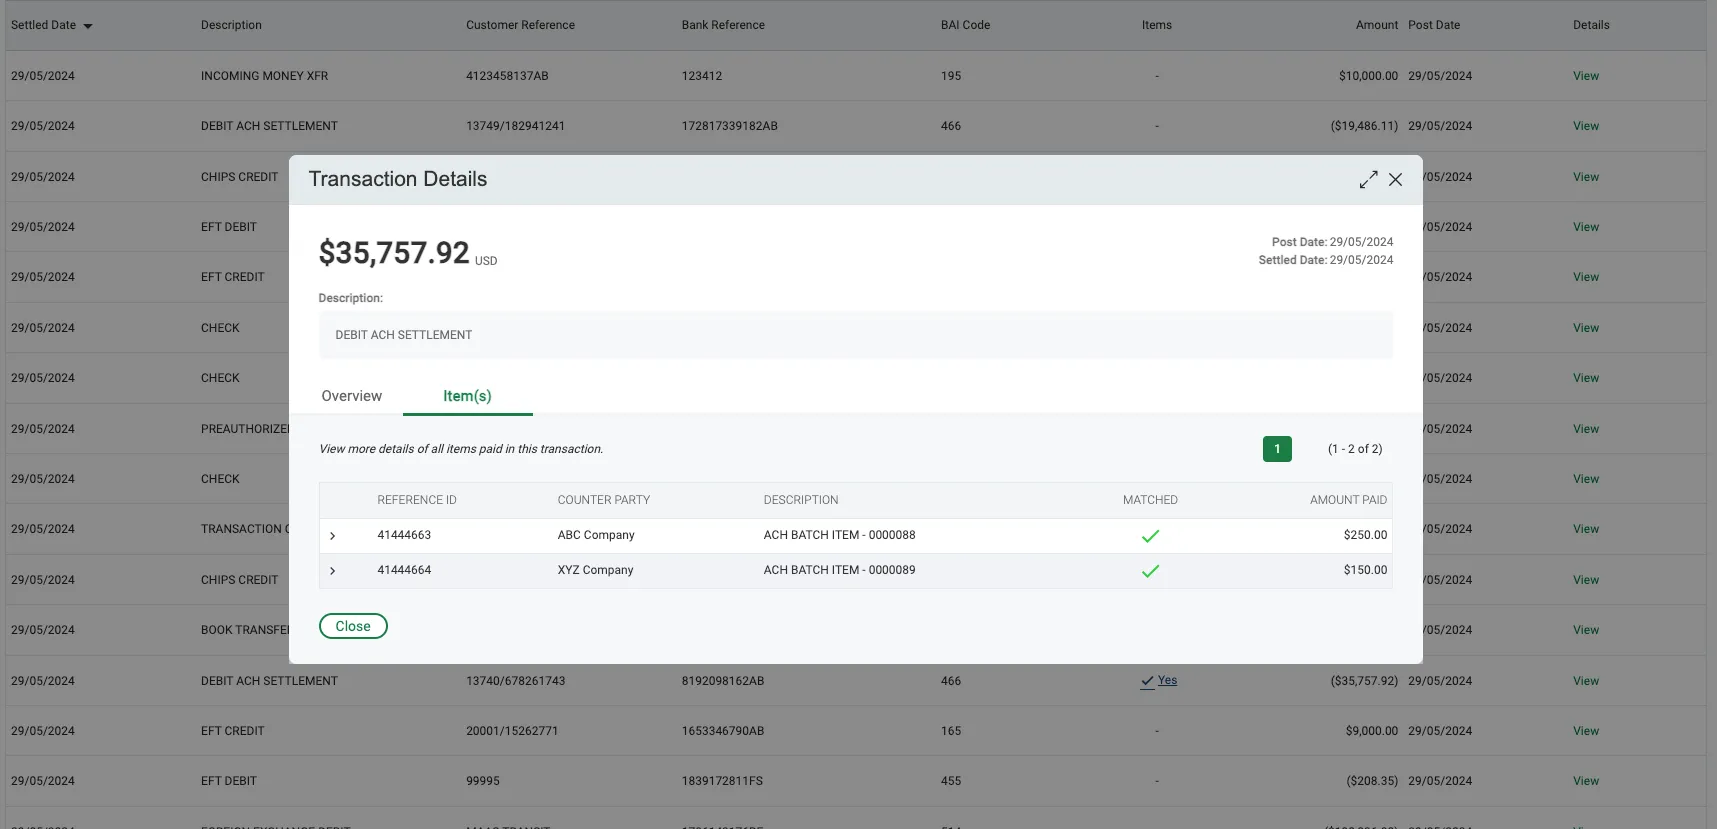Switch to the Overview tab
Viewport: 1717px width, 829px height.
[352, 396]
